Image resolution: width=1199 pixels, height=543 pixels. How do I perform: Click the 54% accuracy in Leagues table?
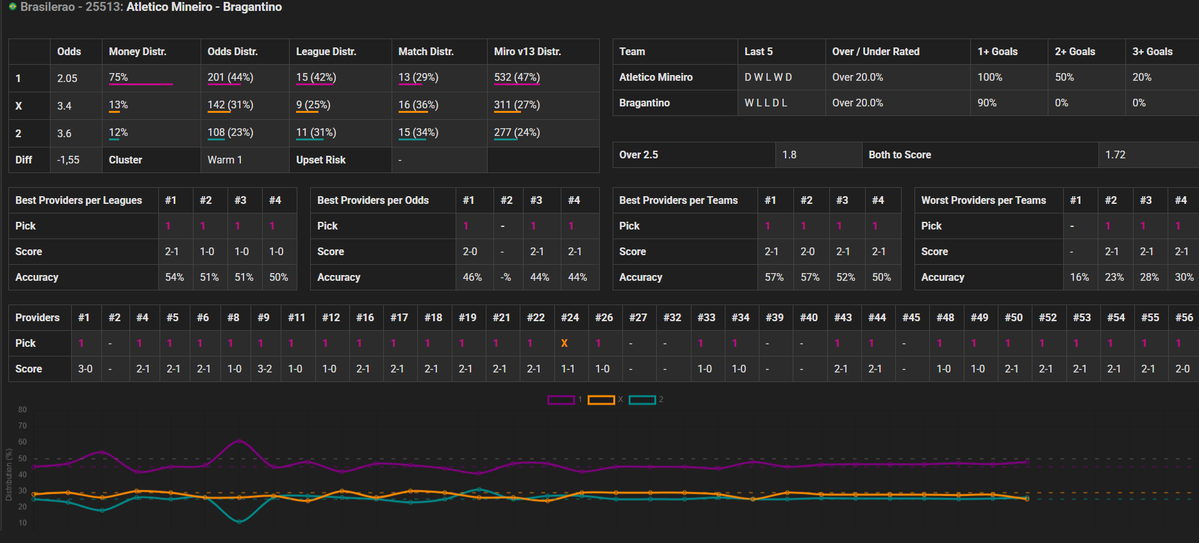click(x=175, y=278)
